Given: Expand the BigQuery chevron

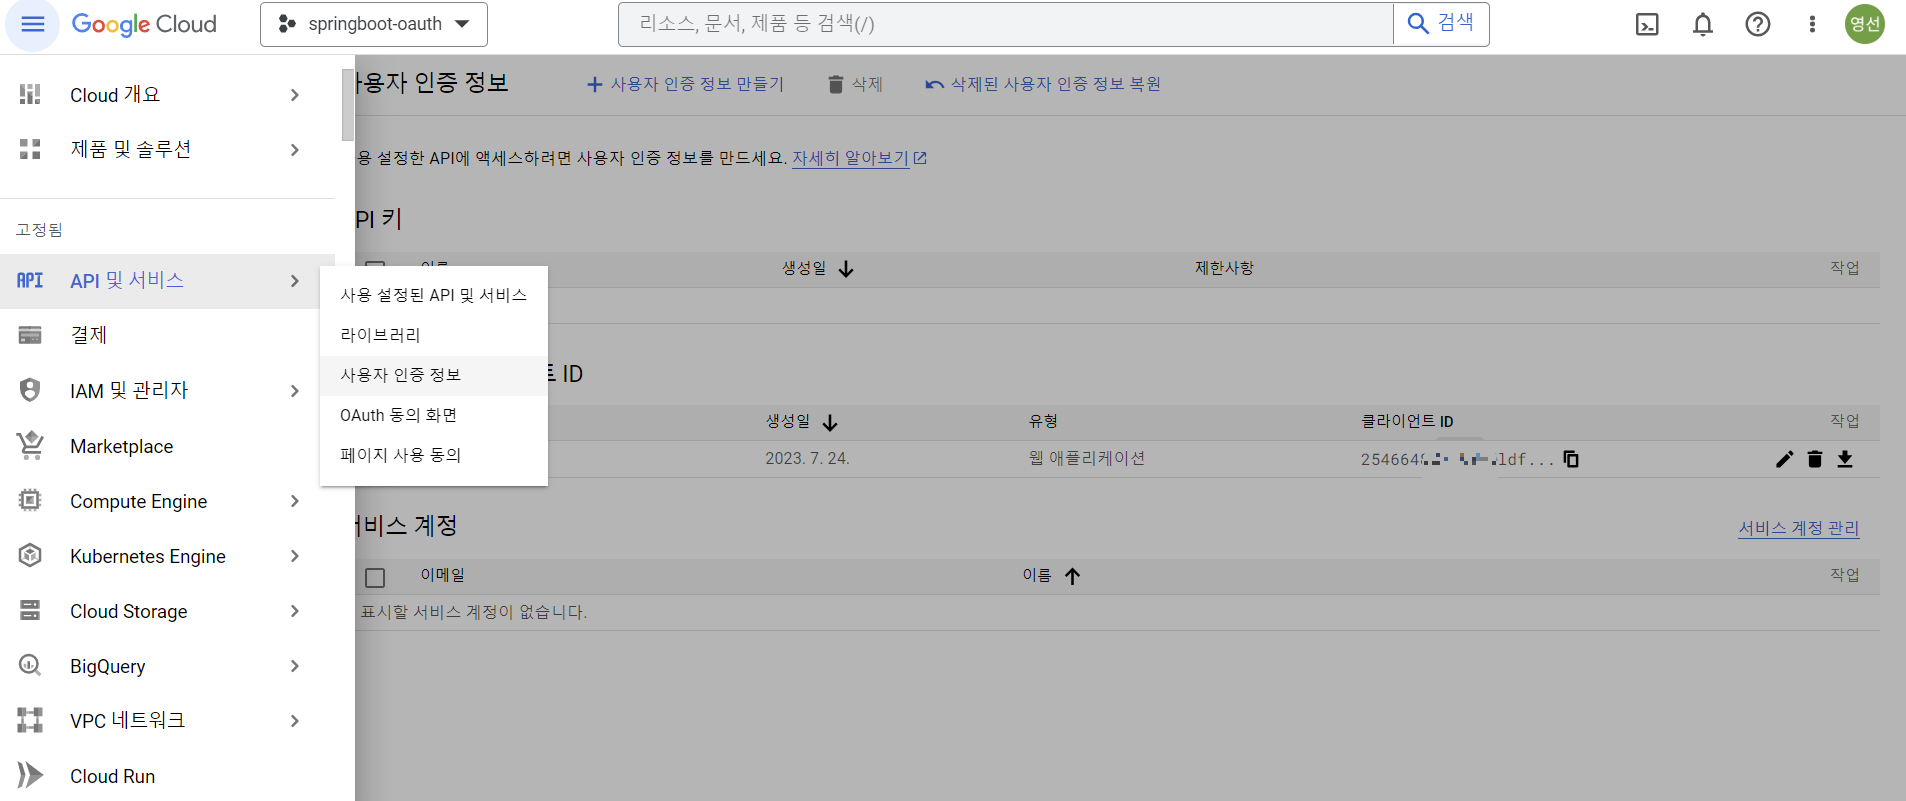Looking at the screenshot, I should pos(294,666).
